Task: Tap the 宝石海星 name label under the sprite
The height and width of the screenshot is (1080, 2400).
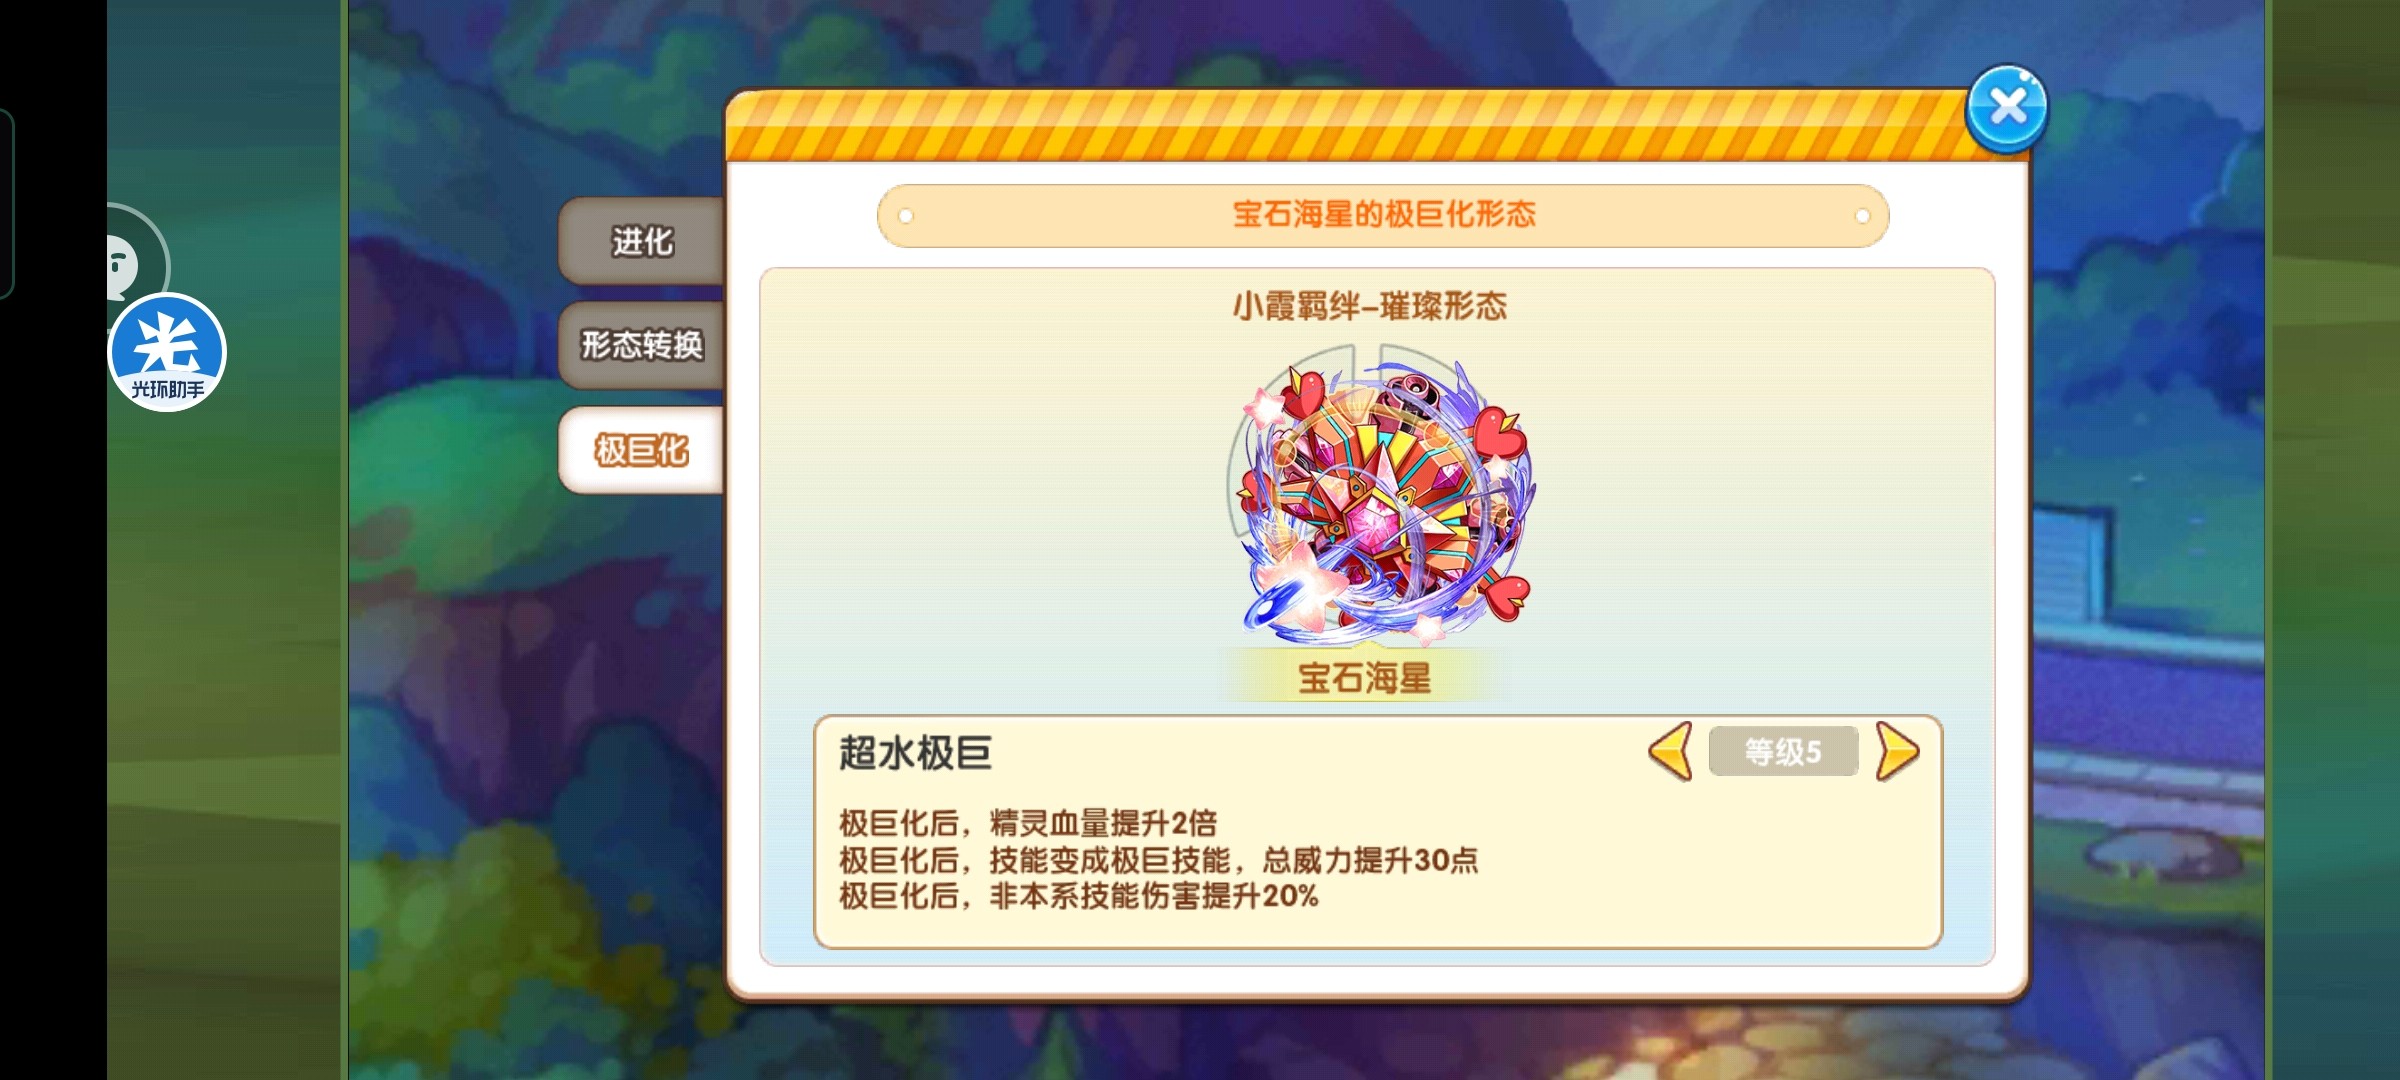Action: 1364,678
